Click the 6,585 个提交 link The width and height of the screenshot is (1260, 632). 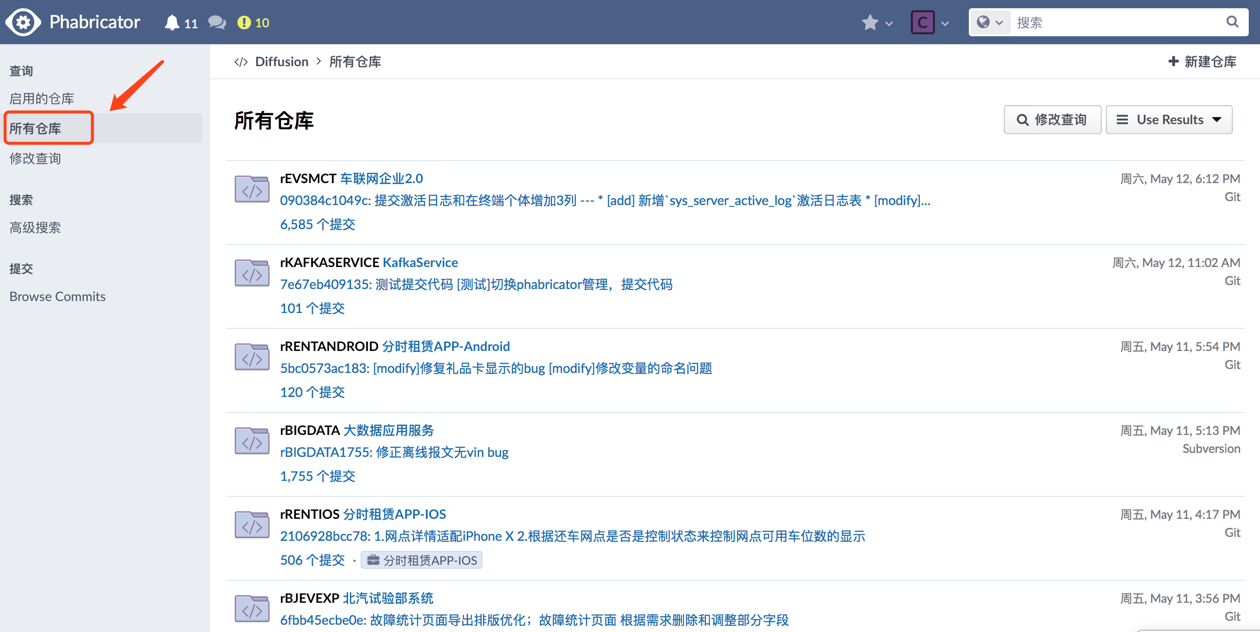tap(317, 224)
